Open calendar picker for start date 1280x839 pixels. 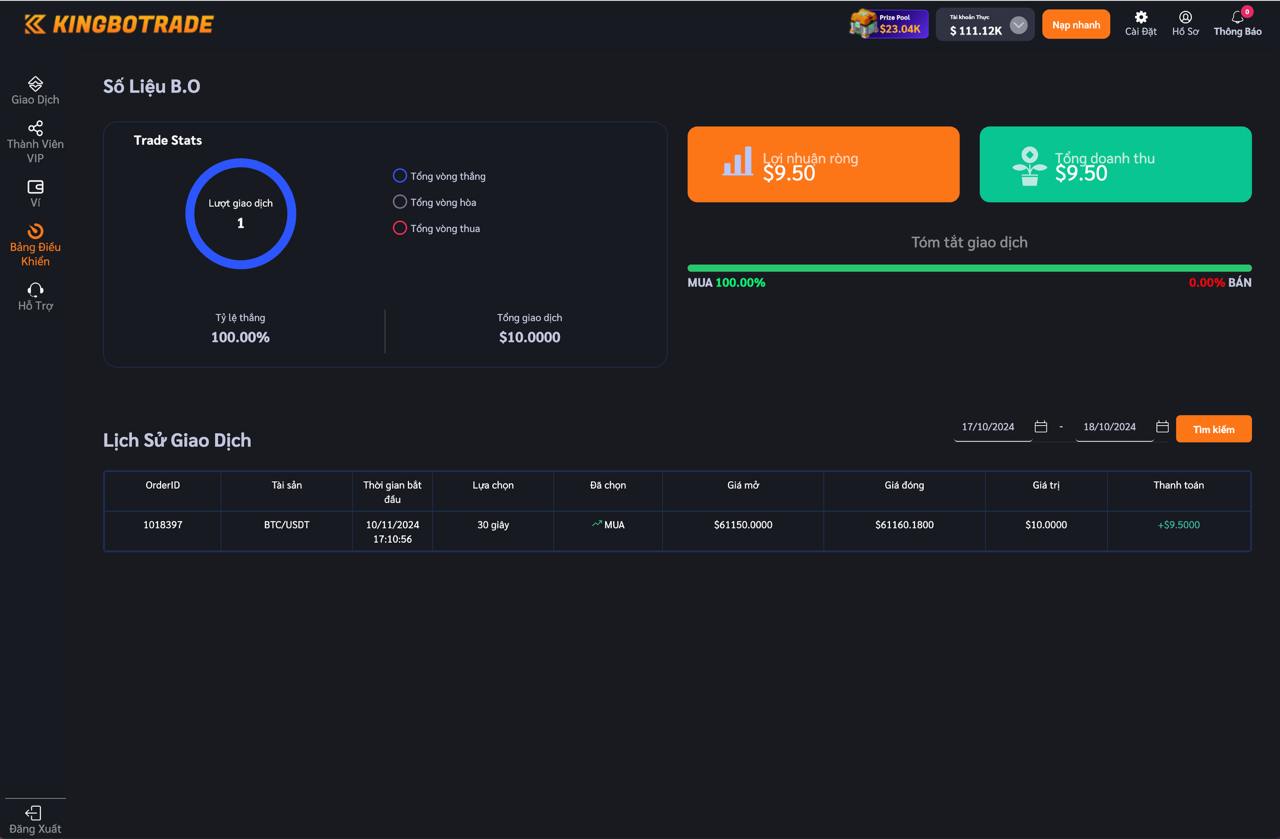[x=1040, y=427]
